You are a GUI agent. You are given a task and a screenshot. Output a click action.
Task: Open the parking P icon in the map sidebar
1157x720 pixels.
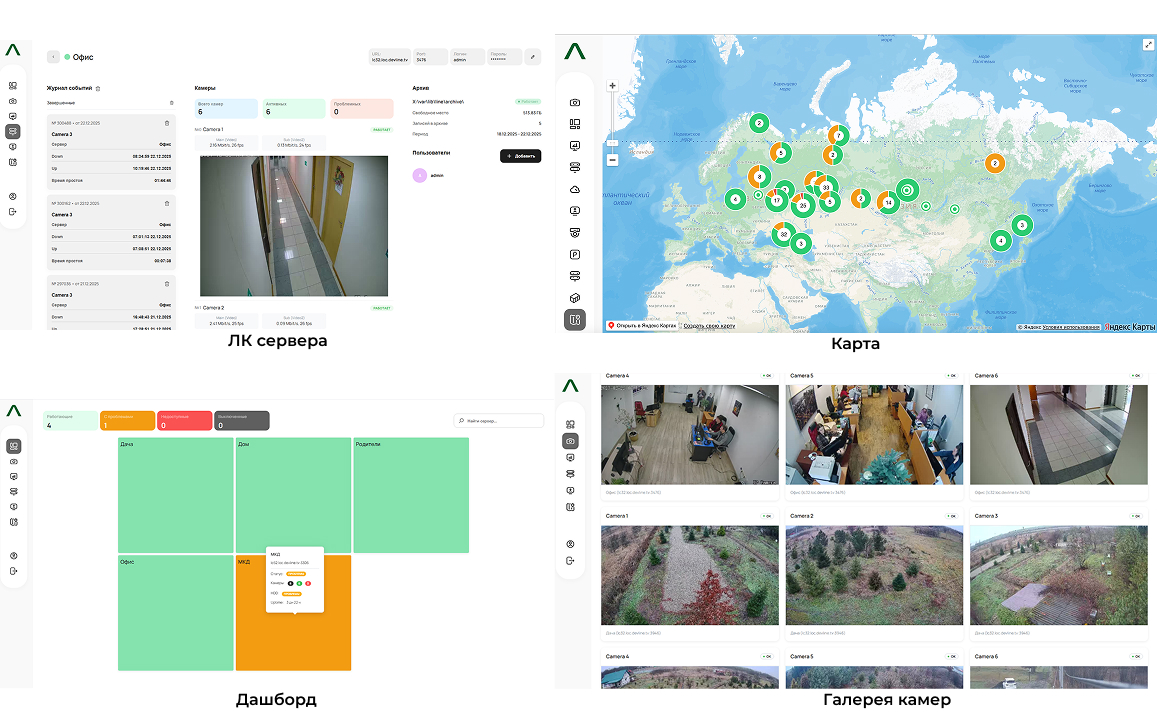tap(575, 255)
